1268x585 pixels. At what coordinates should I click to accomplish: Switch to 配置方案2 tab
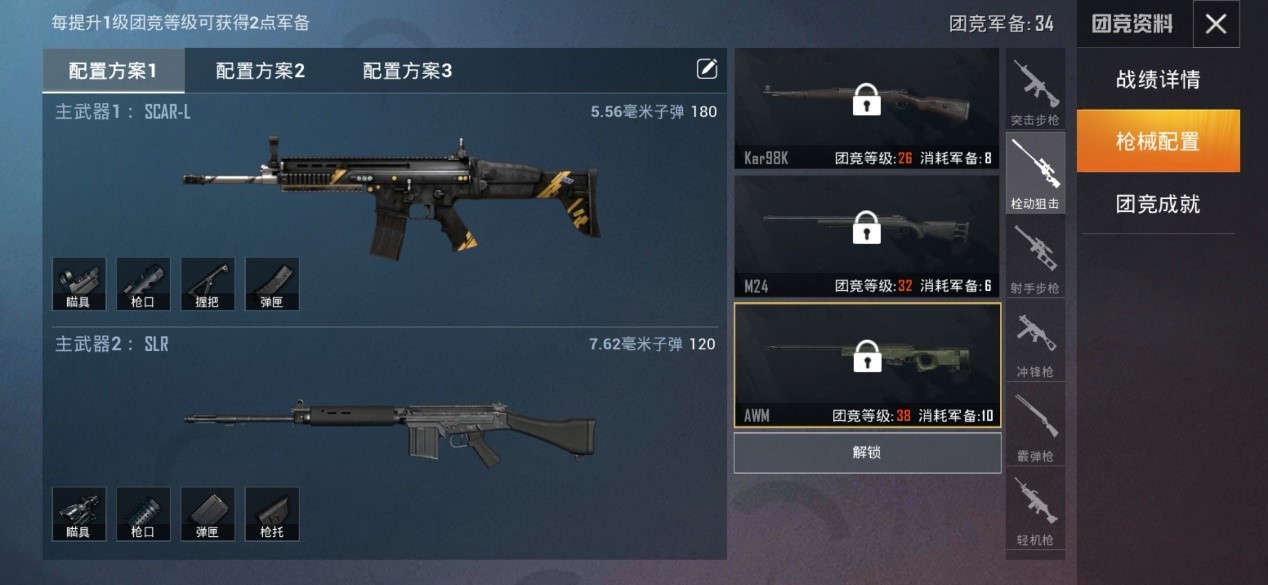260,71
